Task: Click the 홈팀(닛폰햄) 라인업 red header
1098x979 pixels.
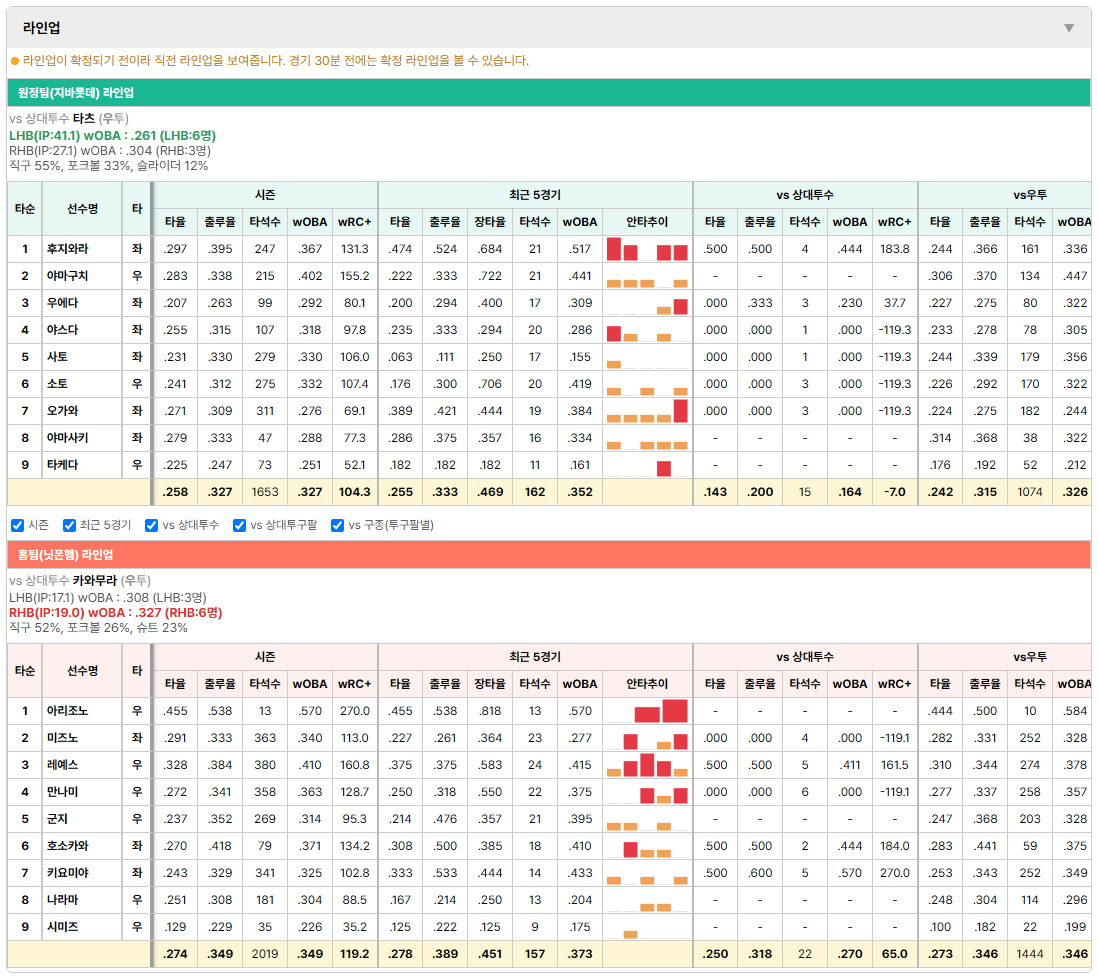Action: 549,555
